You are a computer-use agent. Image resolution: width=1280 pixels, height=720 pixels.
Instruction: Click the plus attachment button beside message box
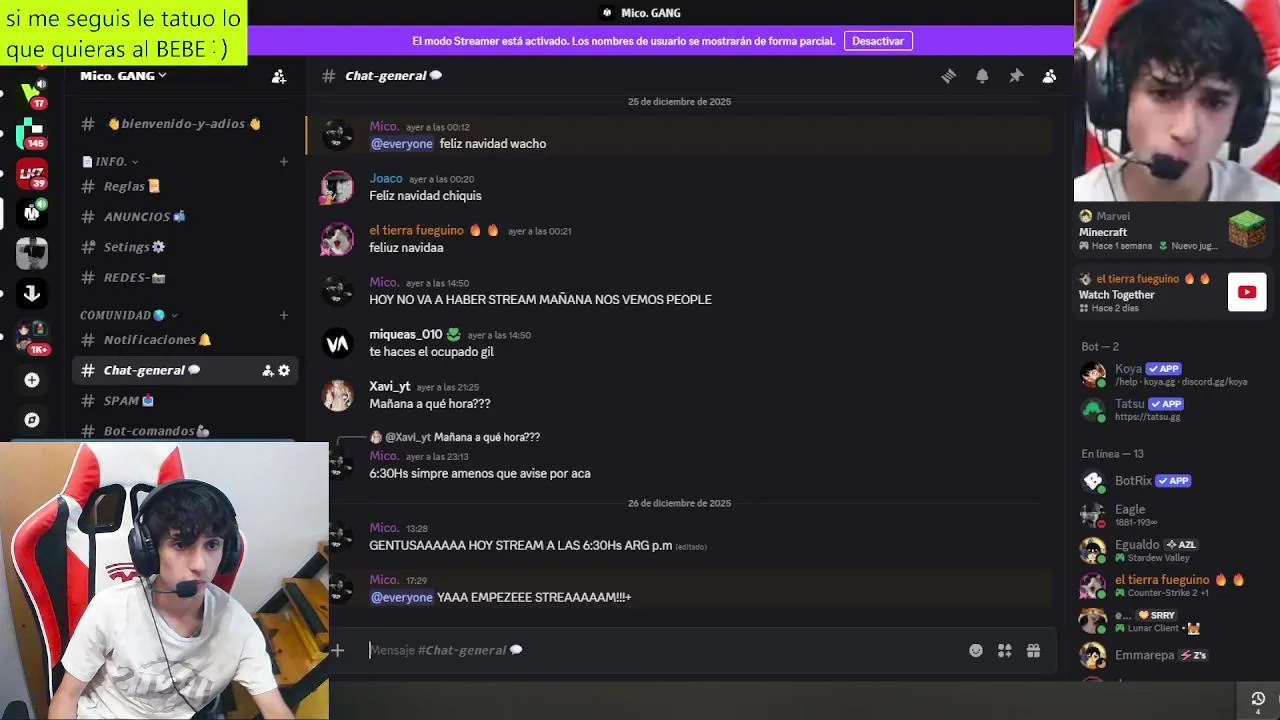pos(337,650)
